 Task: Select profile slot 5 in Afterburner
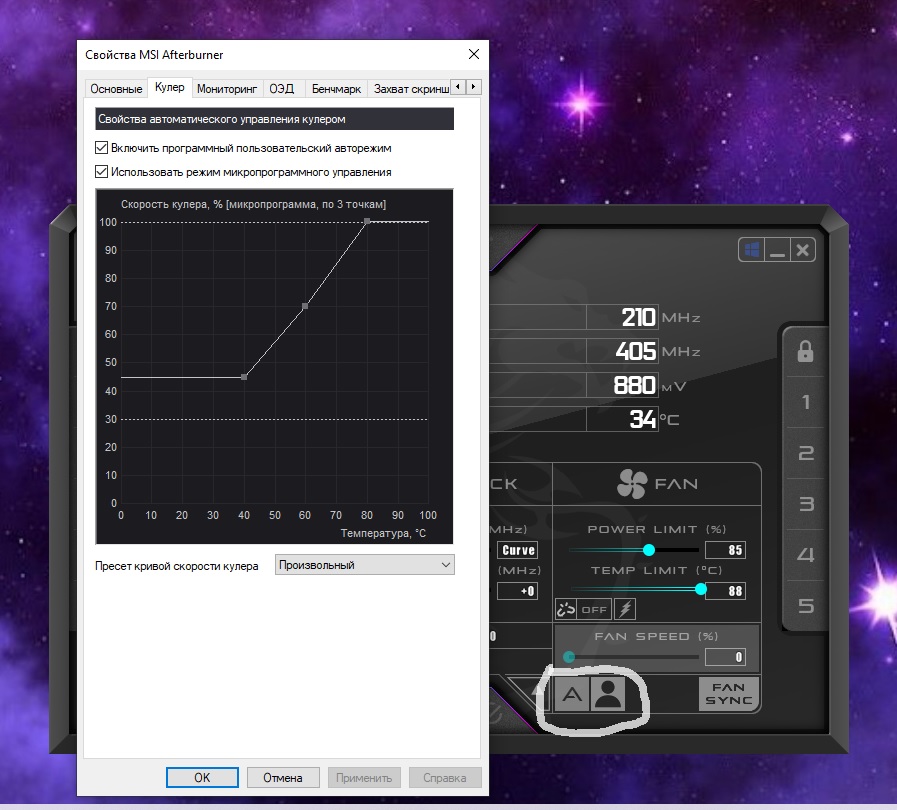click(x=805, y=606)
